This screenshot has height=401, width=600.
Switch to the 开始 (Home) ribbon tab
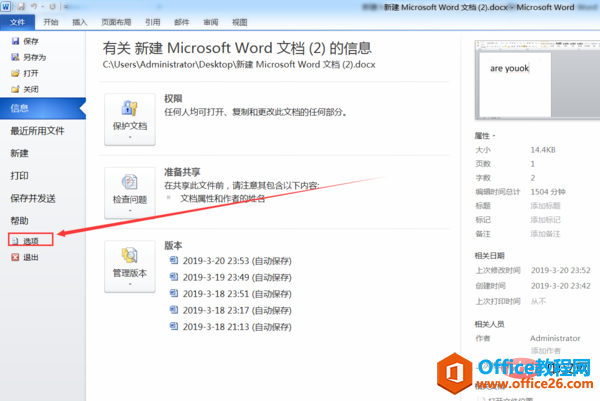point(51,21)
